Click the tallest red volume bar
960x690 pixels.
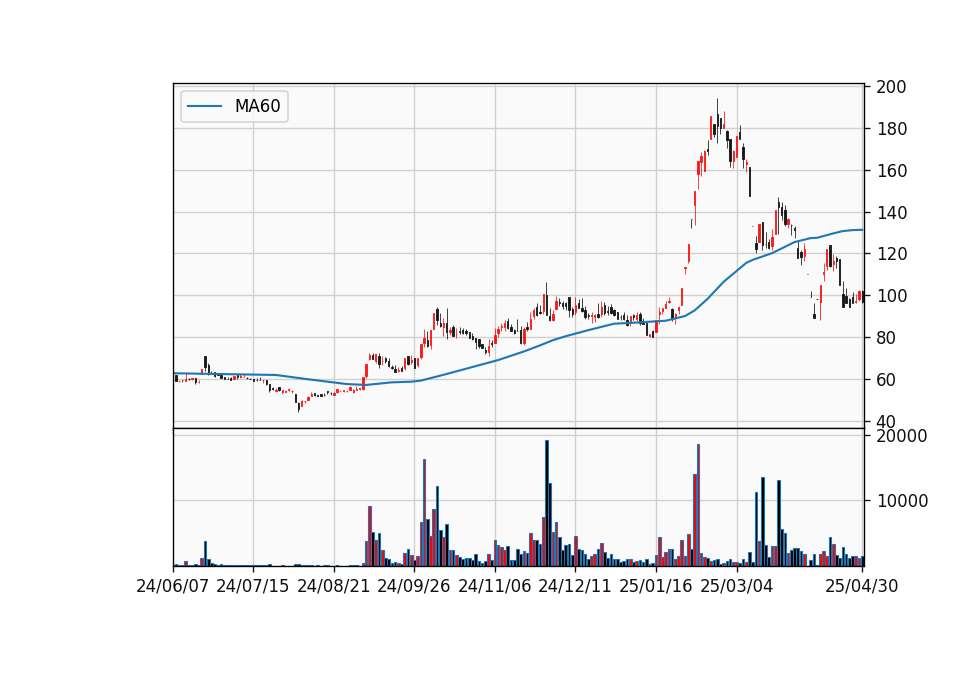pos(699,505)
